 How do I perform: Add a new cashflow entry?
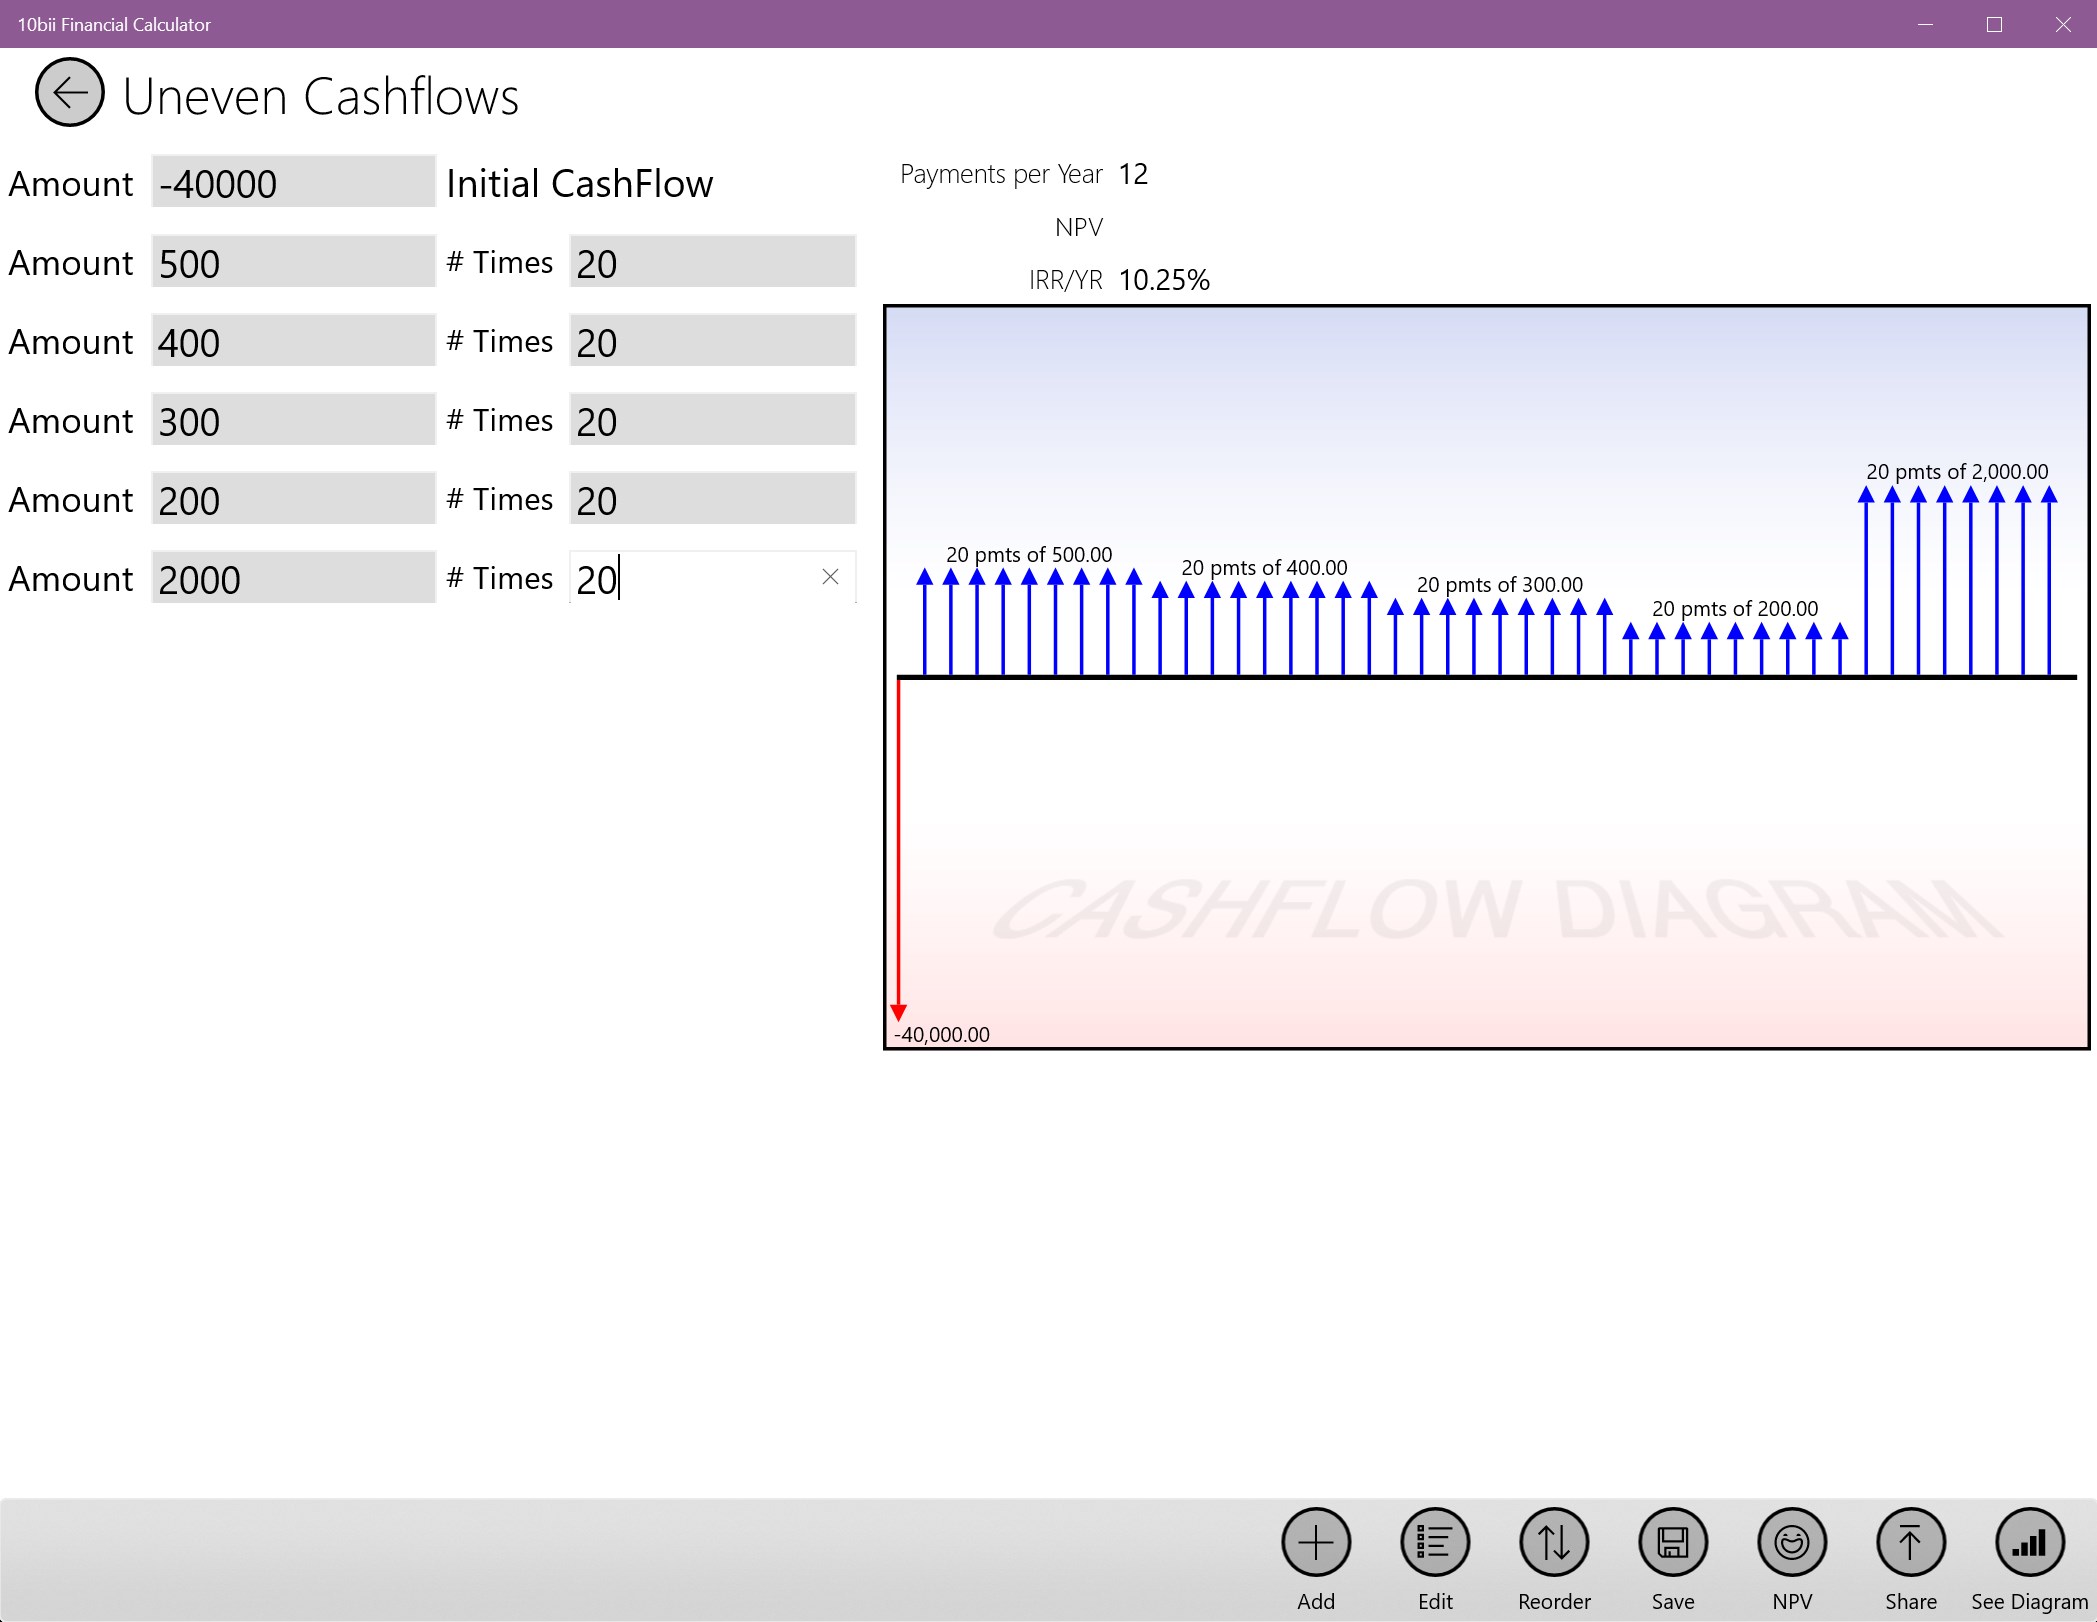(1315, 1543)
